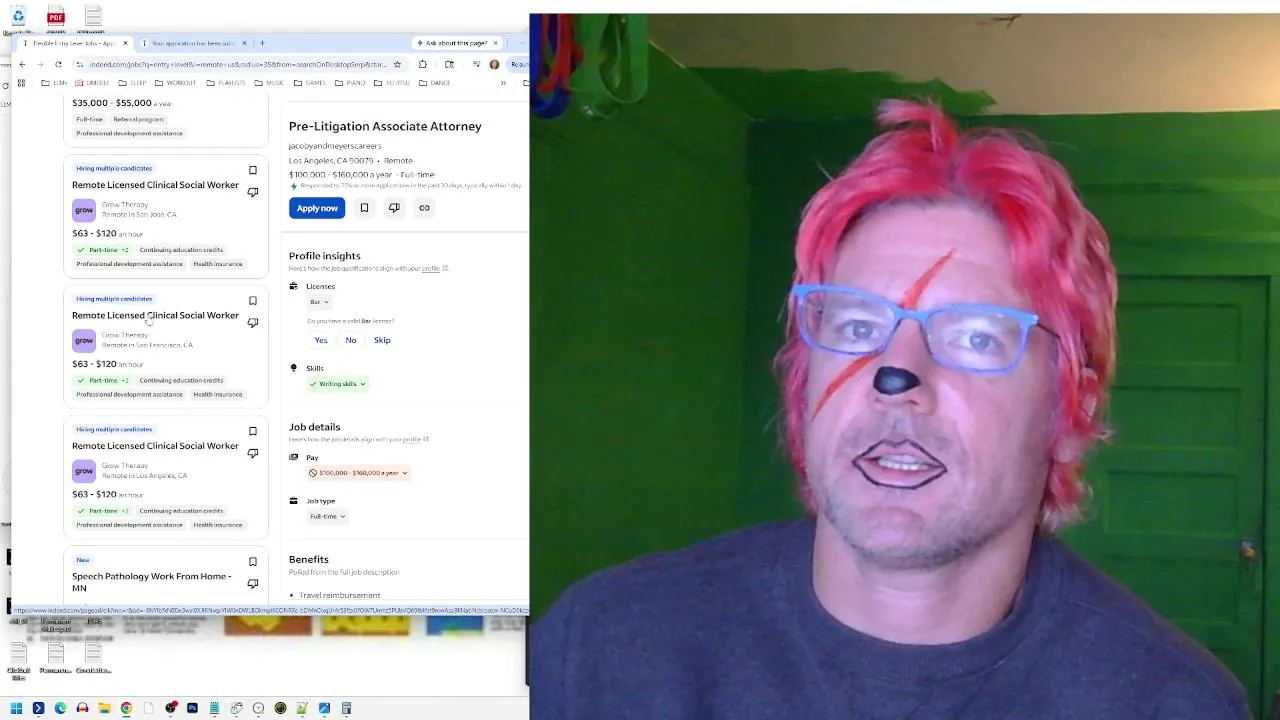The width and height of the screenshot is (1280, 720).
Task: Expand the Writing skills chip
Action: 337,384
